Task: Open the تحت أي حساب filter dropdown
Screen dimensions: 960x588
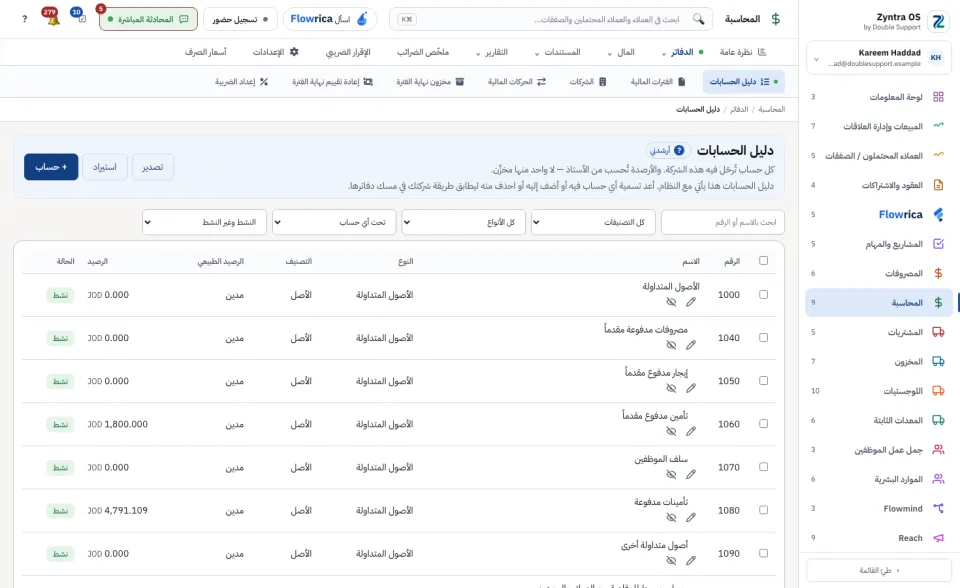Action: (x=334, y=222)
